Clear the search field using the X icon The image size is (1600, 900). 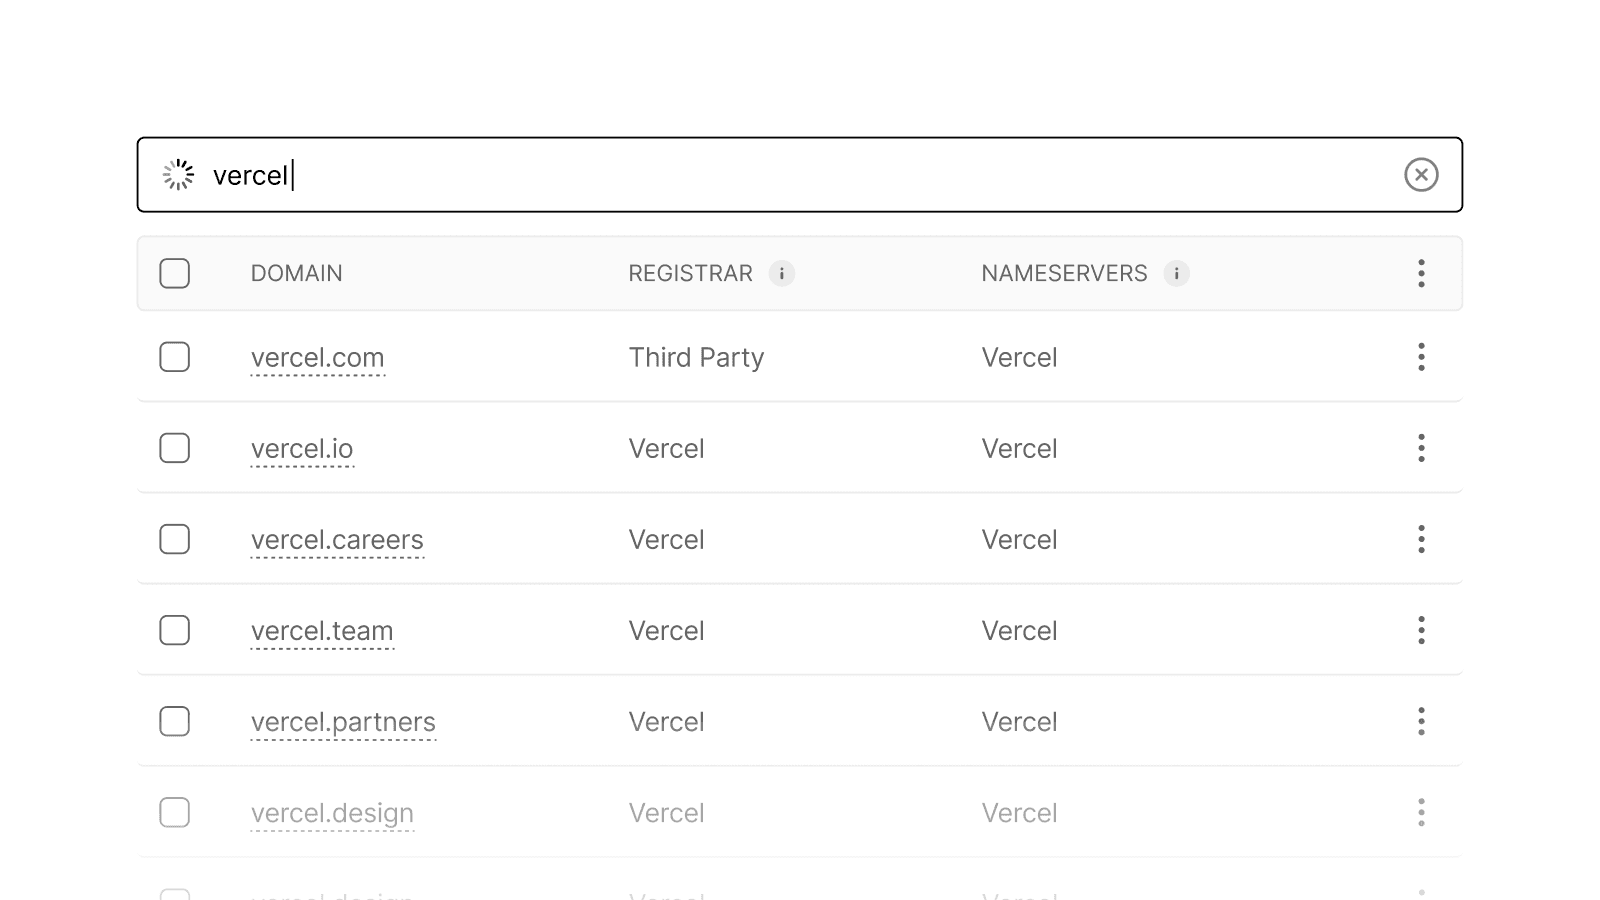tap(1422, 174)
